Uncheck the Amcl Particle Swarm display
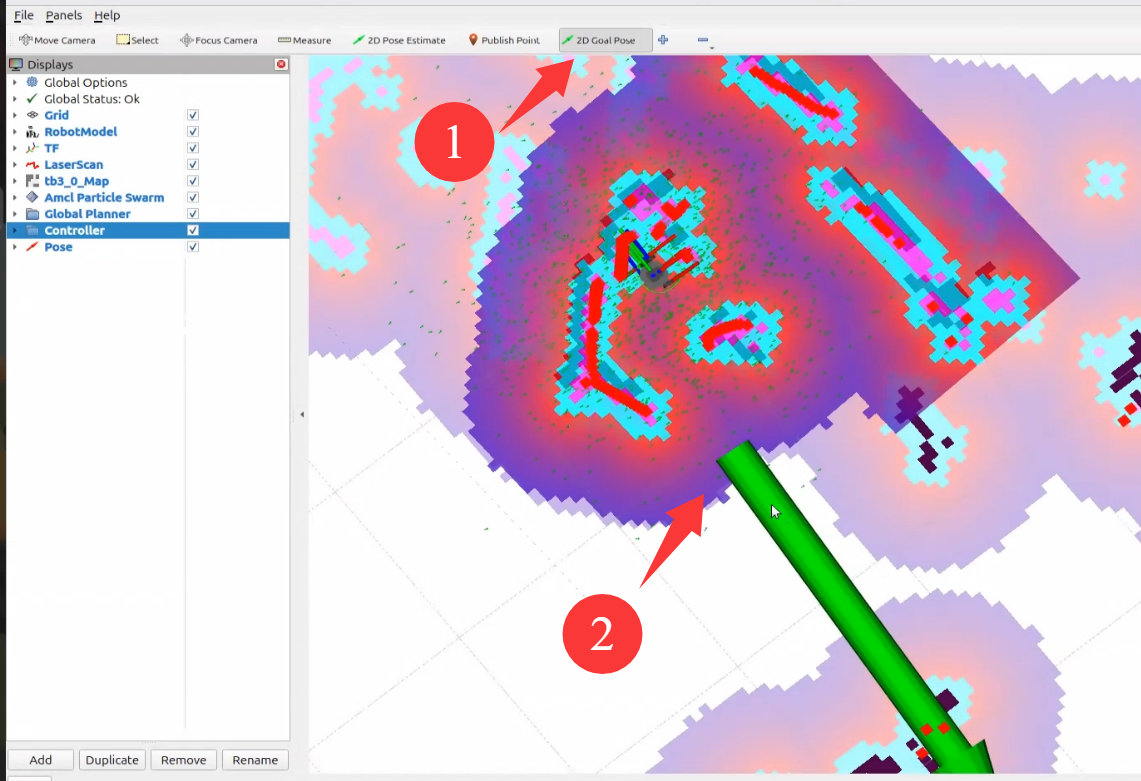 pos(193,198)
